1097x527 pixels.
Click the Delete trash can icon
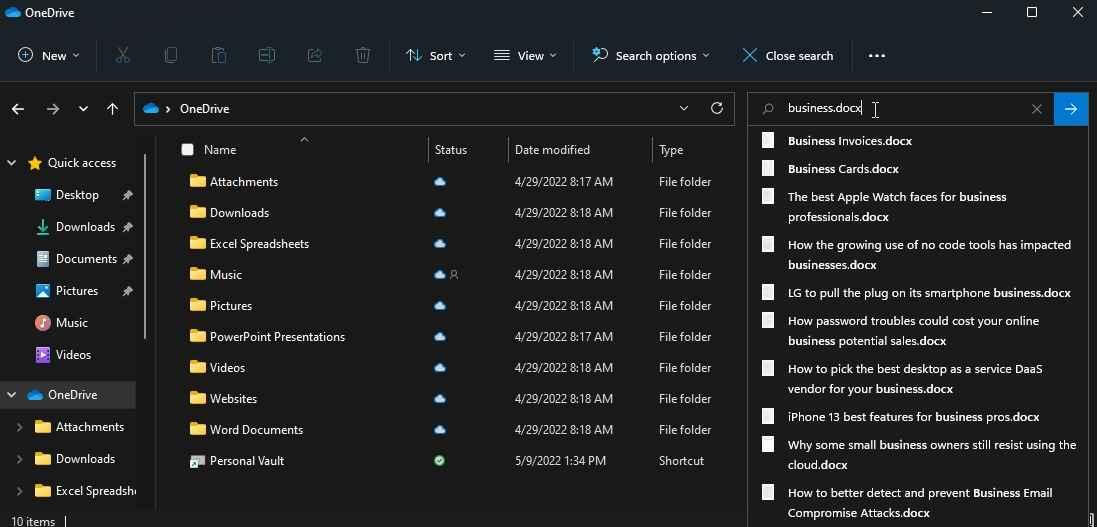coord(362,55)
